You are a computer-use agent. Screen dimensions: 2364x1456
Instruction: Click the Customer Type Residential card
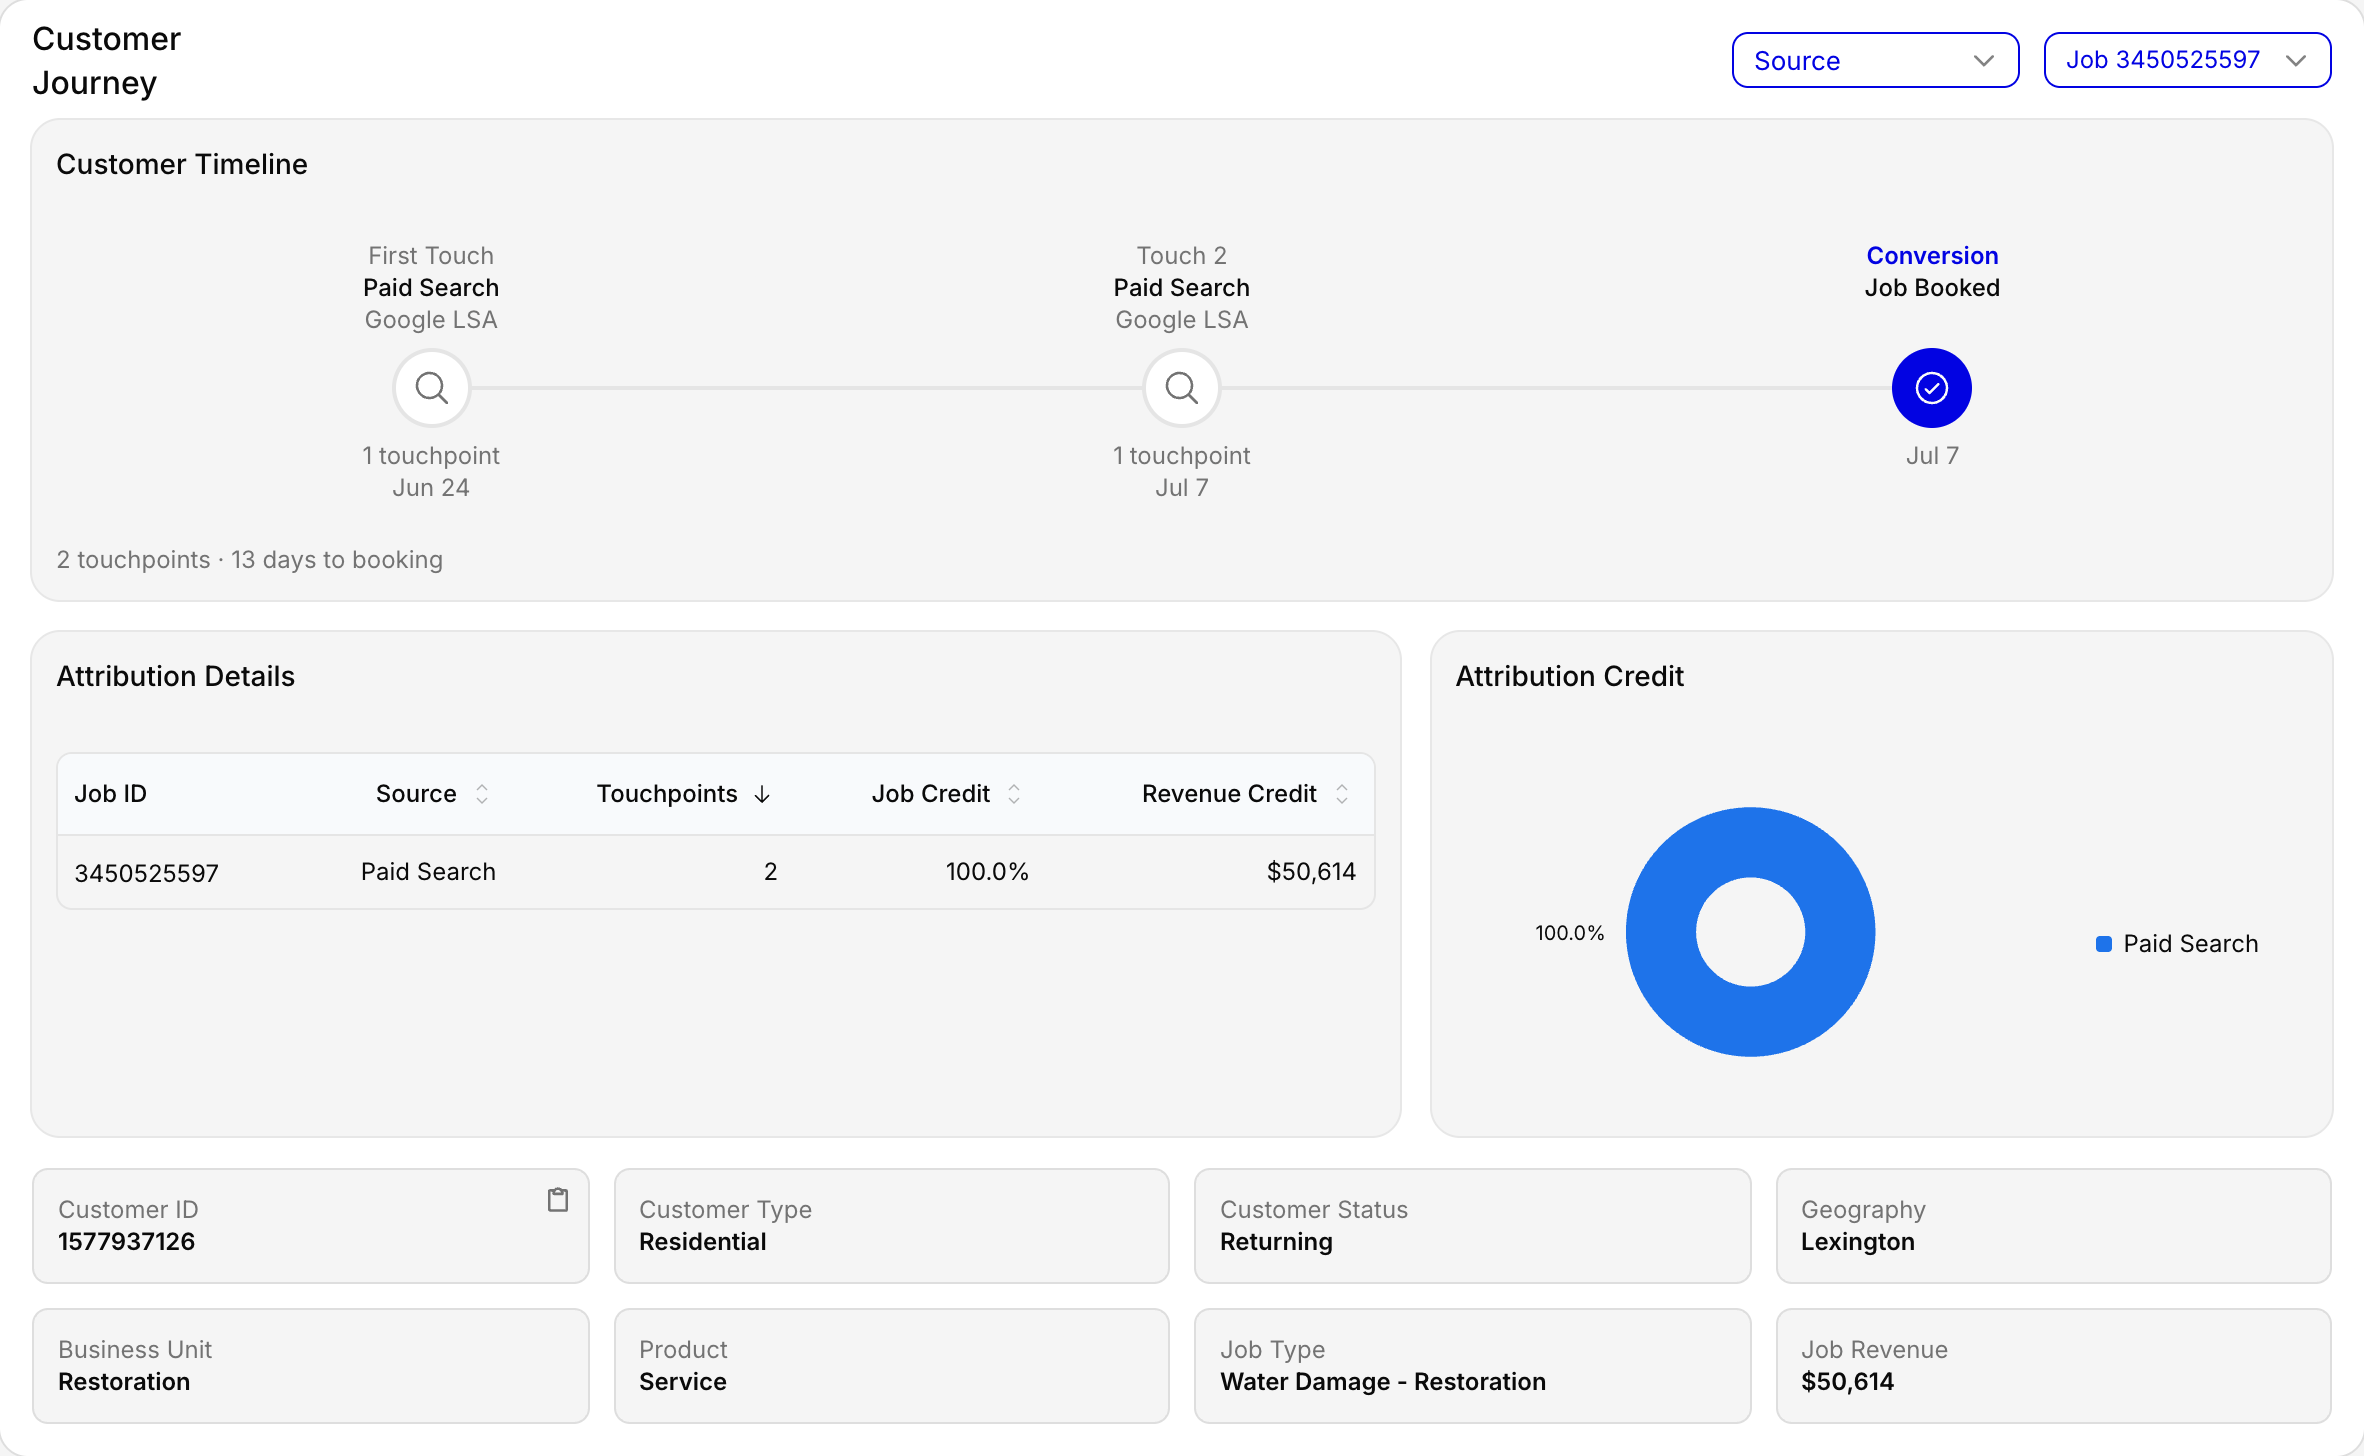point(891,1226)
